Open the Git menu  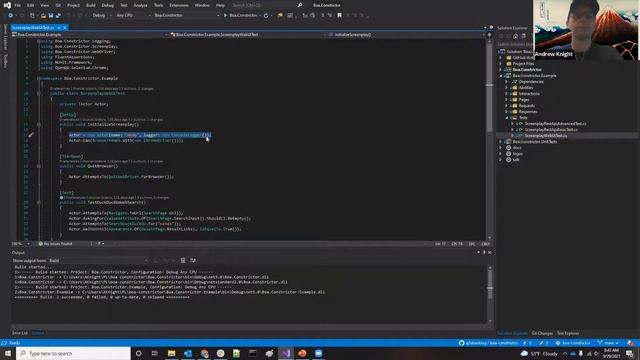[58, 5]
